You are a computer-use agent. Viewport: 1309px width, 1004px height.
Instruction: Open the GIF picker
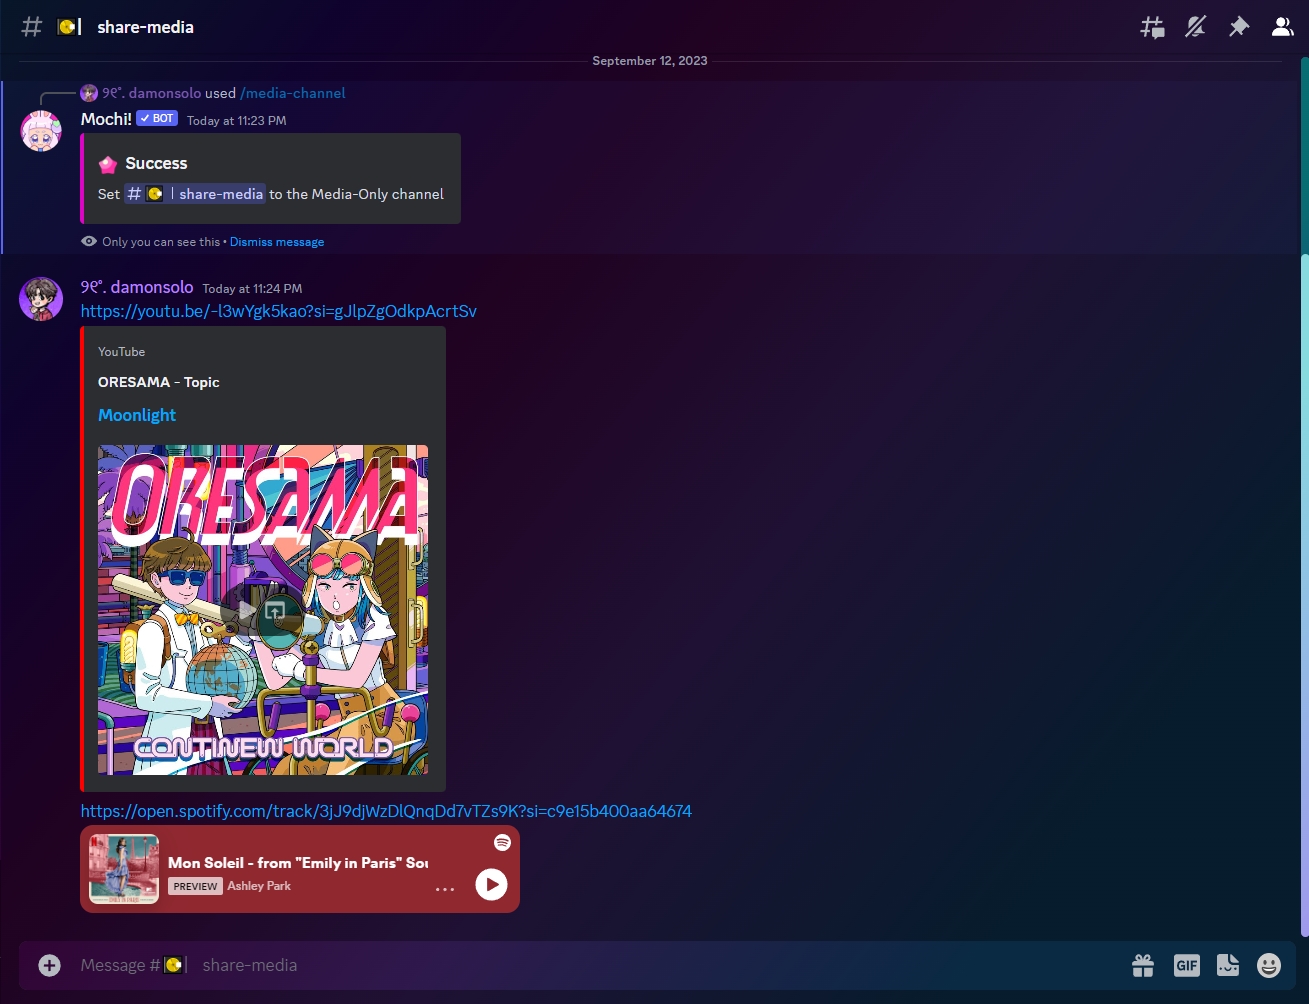1186,965
